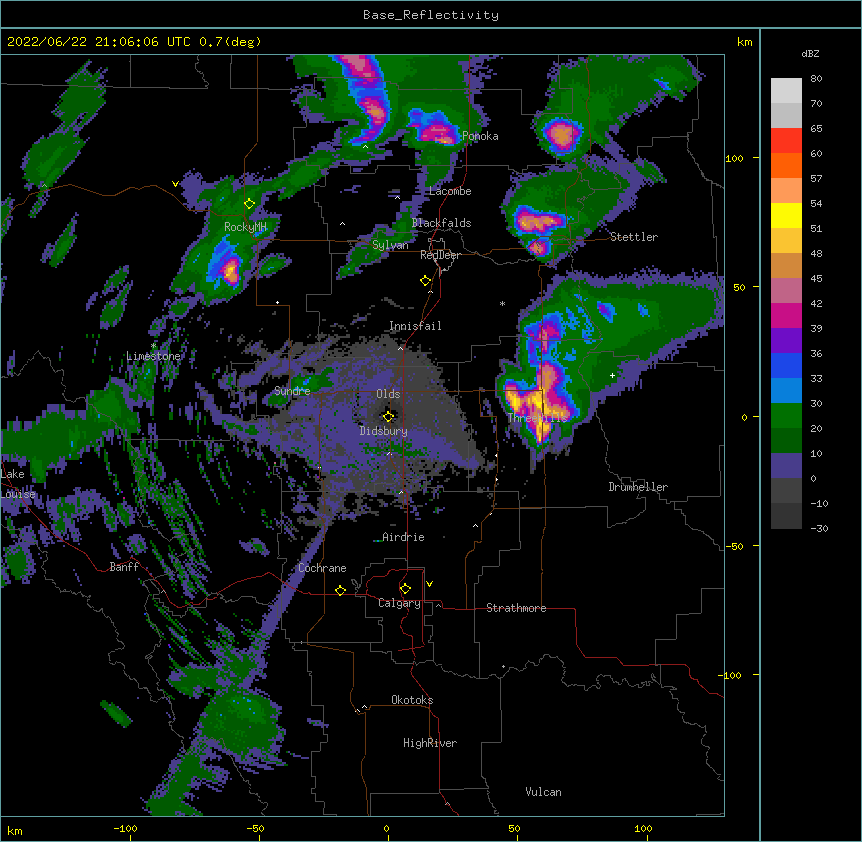Click the Okotoks city label
The width and height of the screenshot is (862, 842).
pyautogui.click(x=412, y=700)
